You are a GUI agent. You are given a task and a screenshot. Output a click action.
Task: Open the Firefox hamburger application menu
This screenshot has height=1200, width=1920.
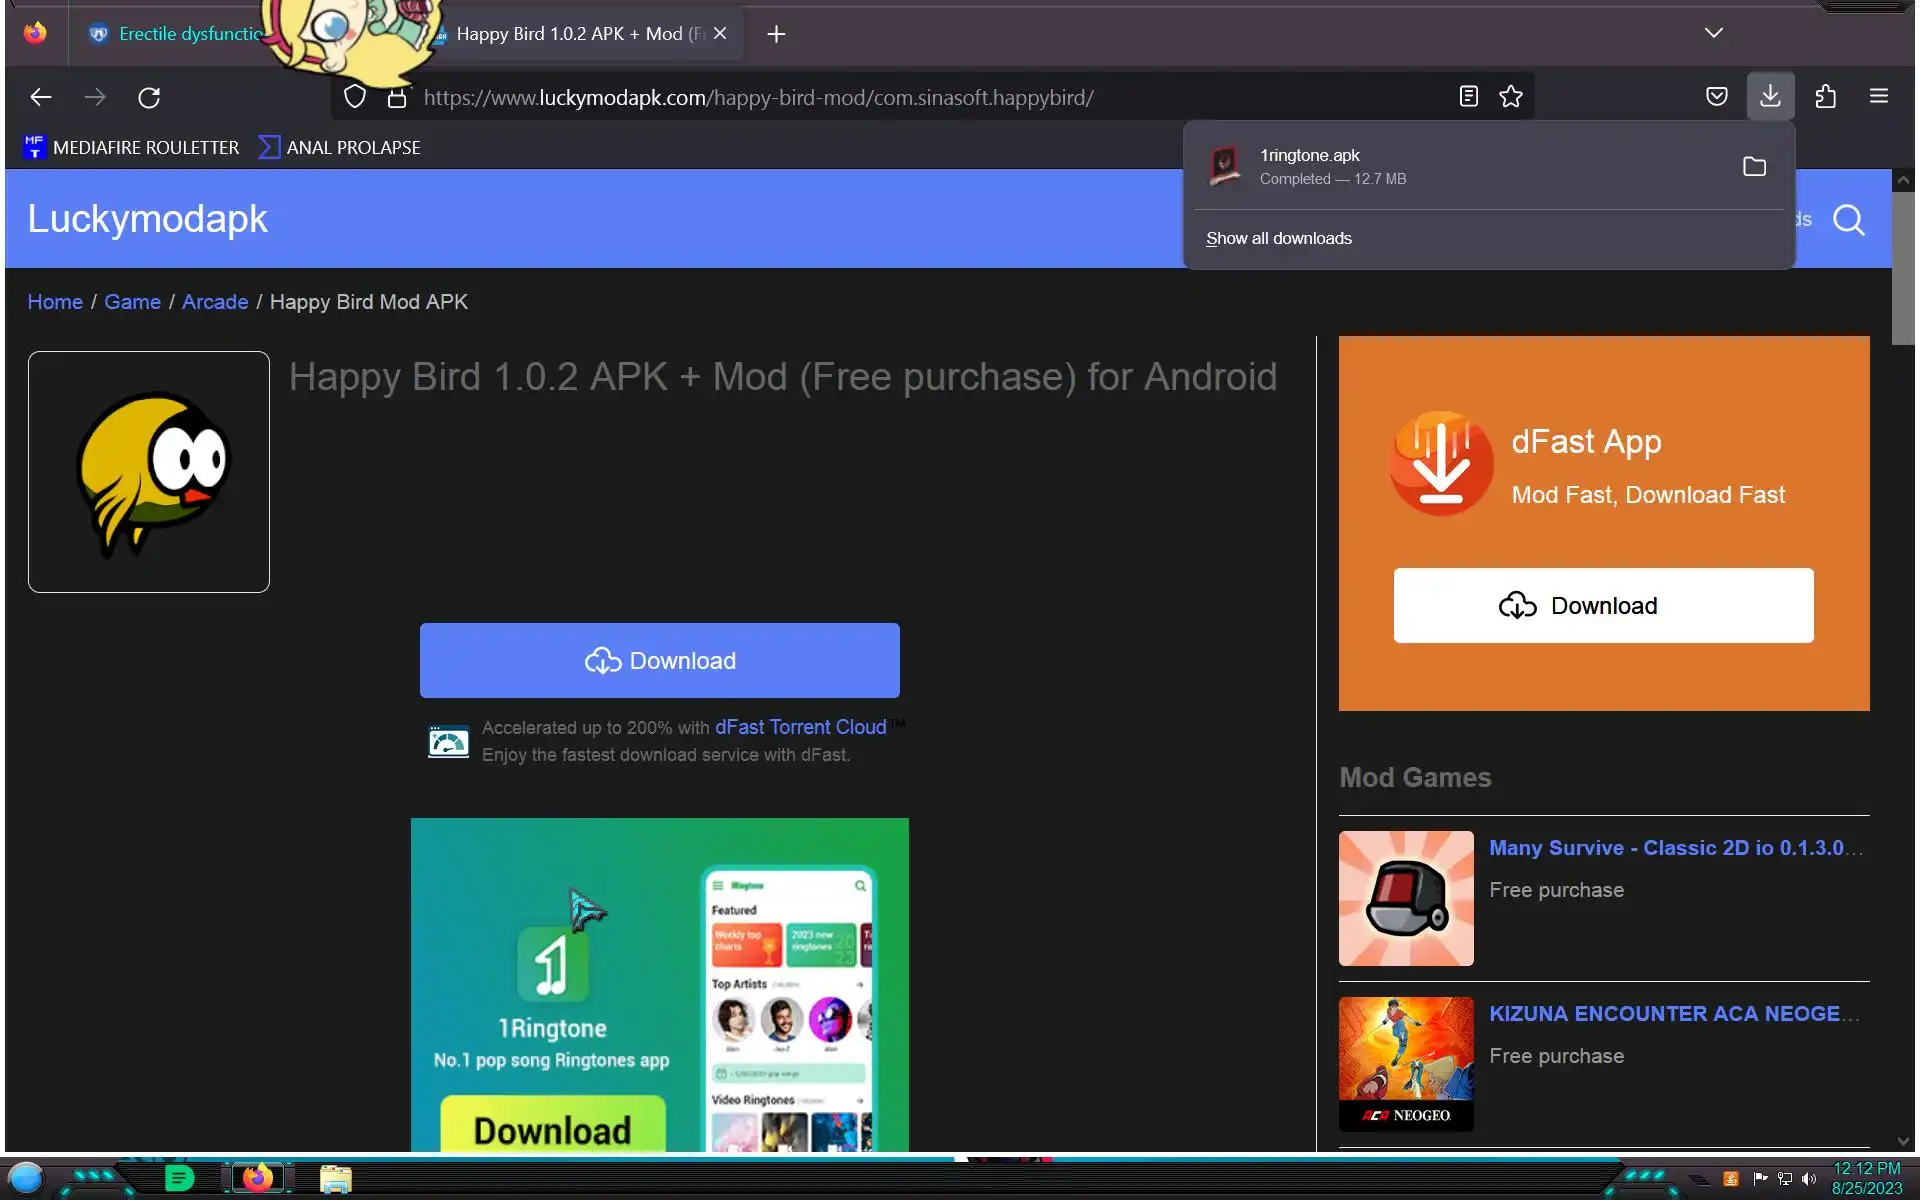tap(1878, 96)
